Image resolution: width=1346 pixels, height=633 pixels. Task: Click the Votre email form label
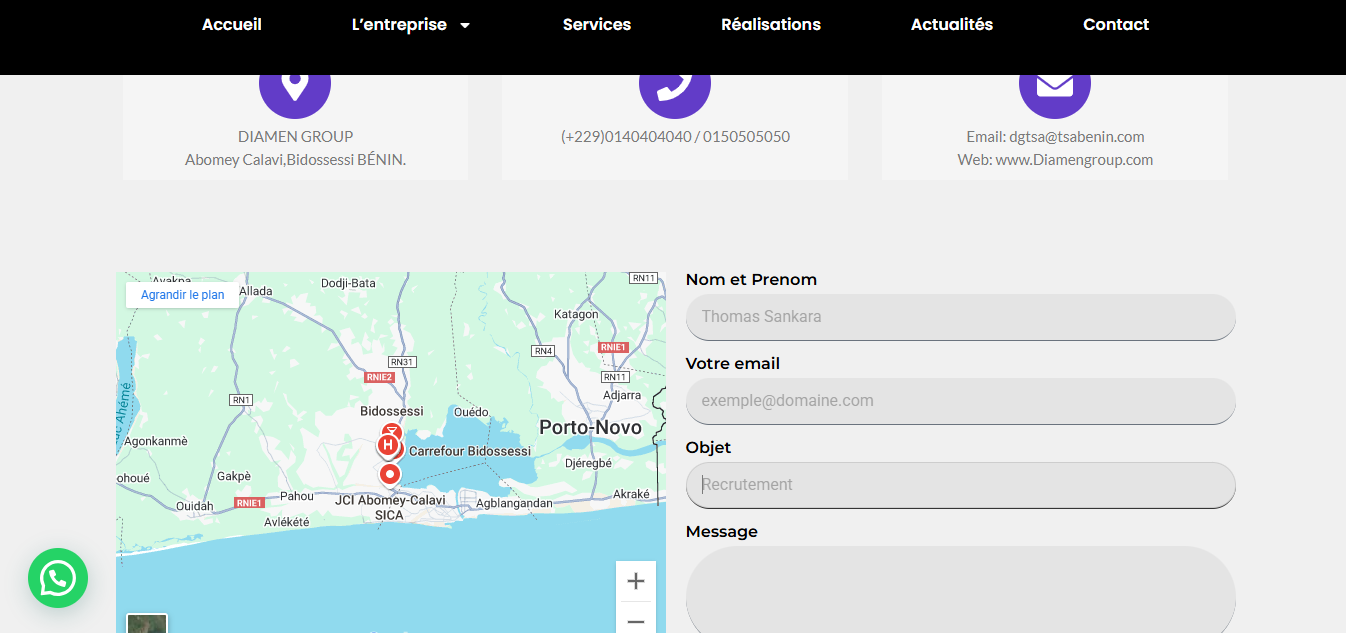pyautogui.click(x=733, y=364)
